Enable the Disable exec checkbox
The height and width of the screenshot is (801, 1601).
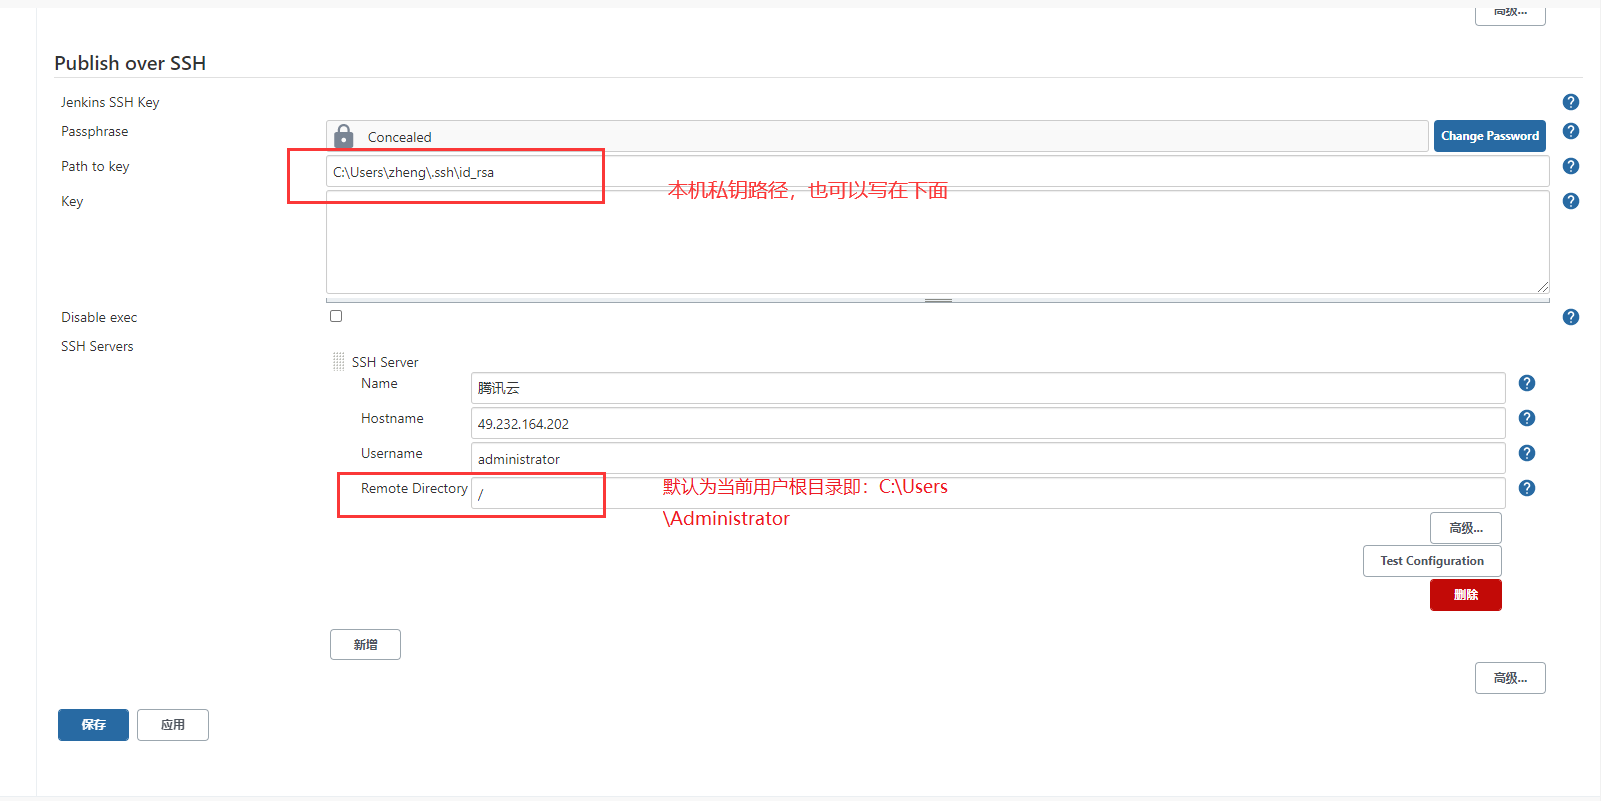[x=336, y=316]
